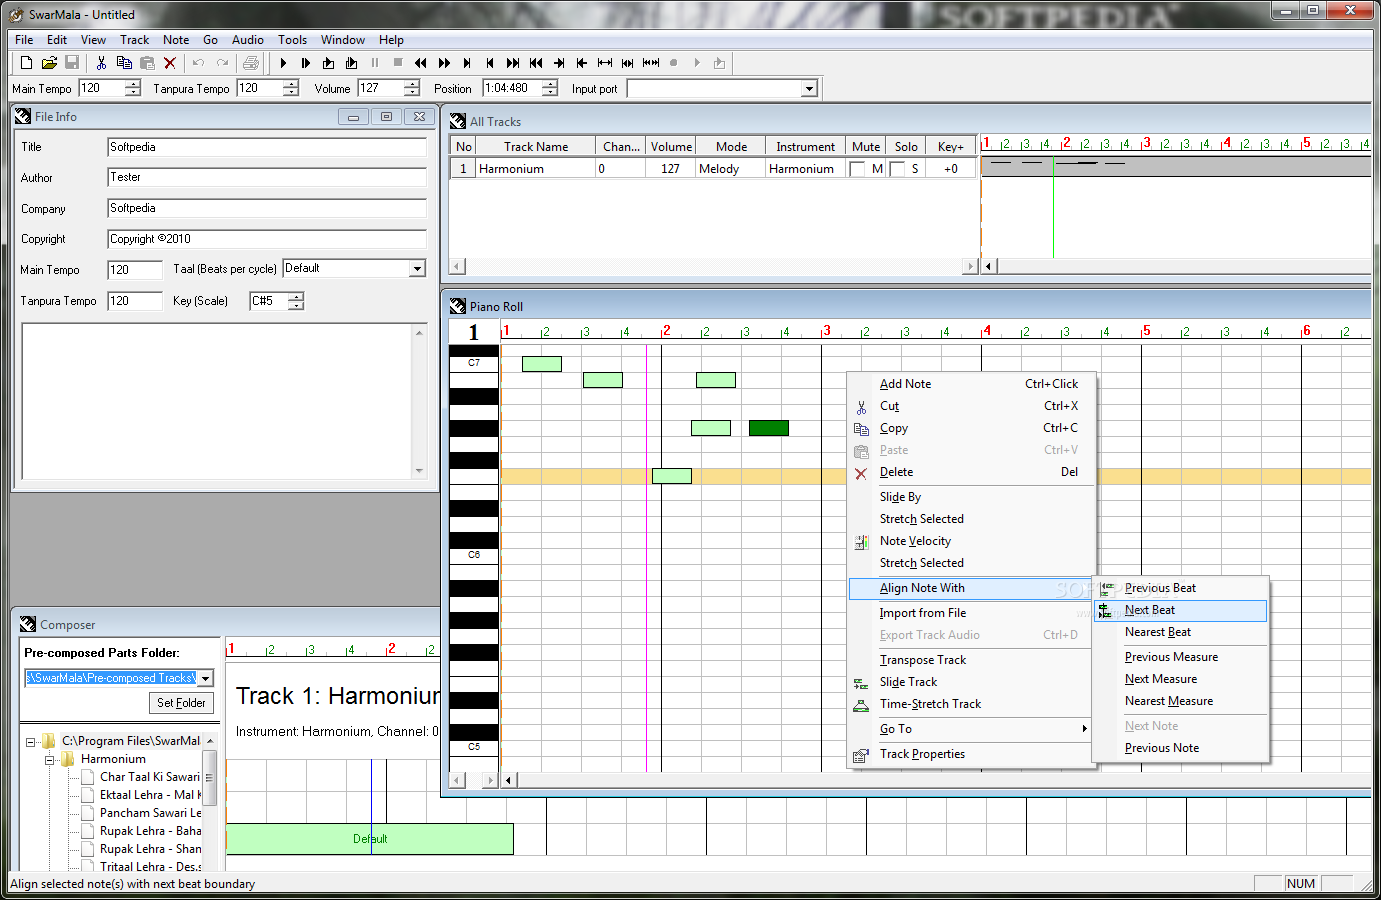Select Char Taal Ki Sawari tree item

150,777
